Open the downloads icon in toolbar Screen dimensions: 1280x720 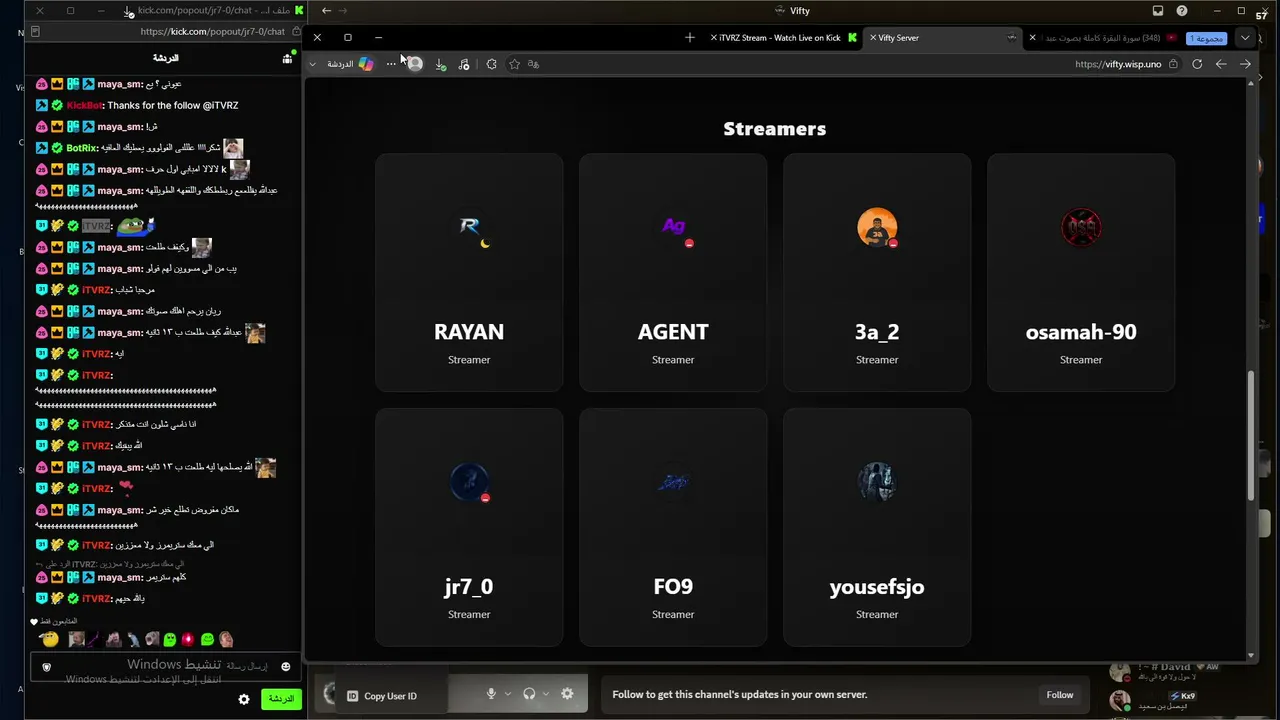tap(440, 64)
